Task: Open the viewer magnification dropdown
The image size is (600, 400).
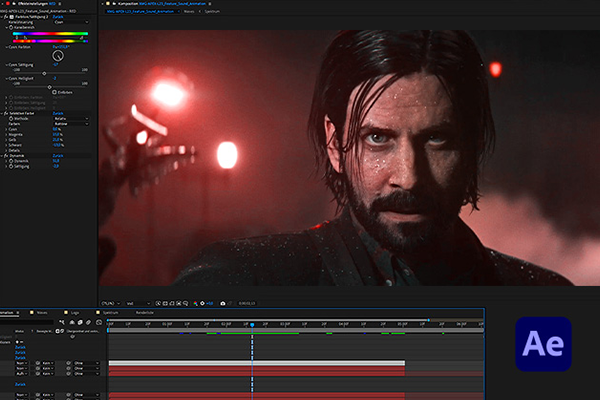Action: (111, 303)
